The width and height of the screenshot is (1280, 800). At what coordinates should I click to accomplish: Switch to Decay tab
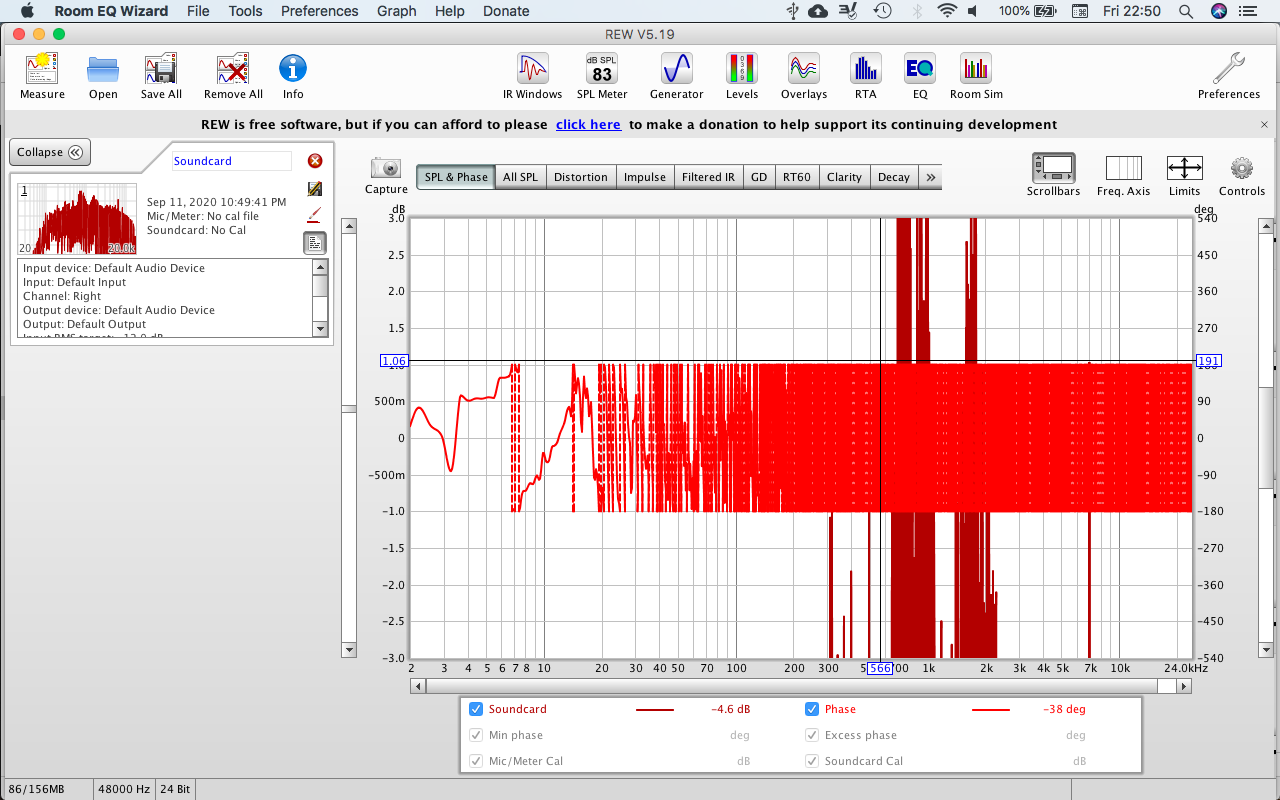(894, 177)
